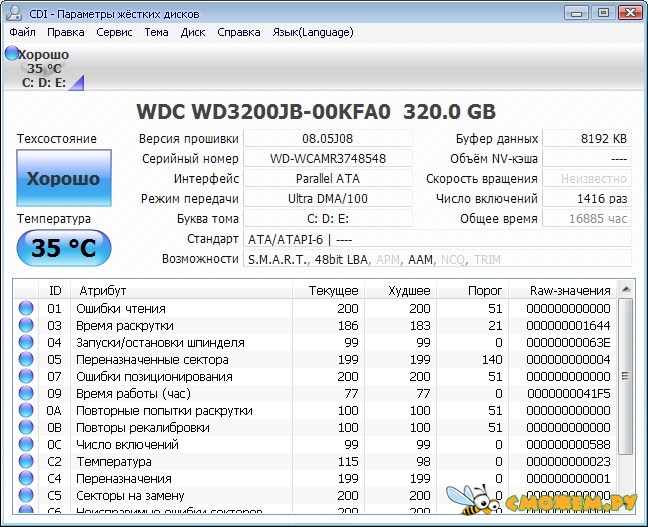Click the Буква тома field C: D: E:
This screenshot has height=527, width=648.
point(328,219)
